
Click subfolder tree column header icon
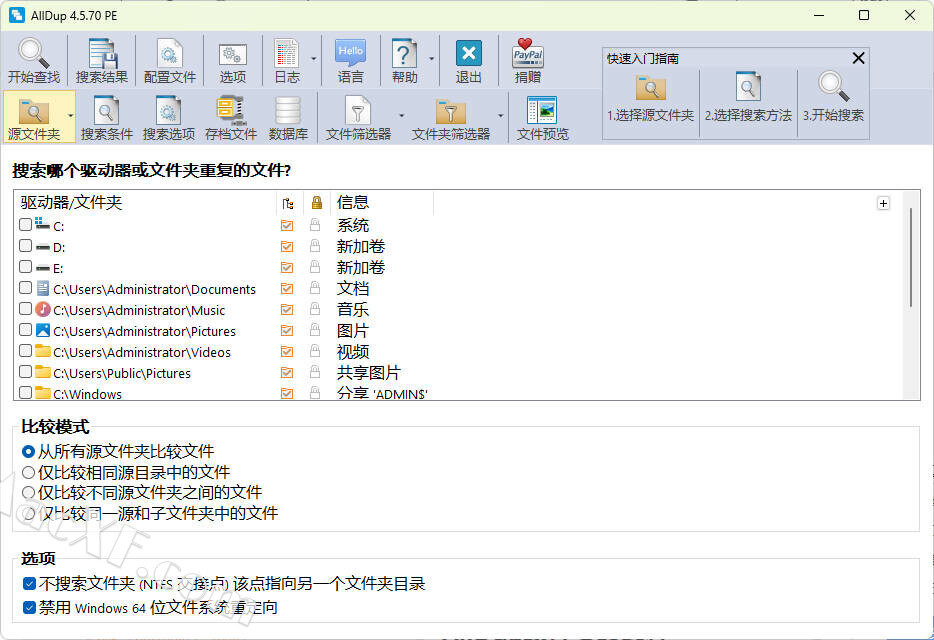tap(288, 203)
